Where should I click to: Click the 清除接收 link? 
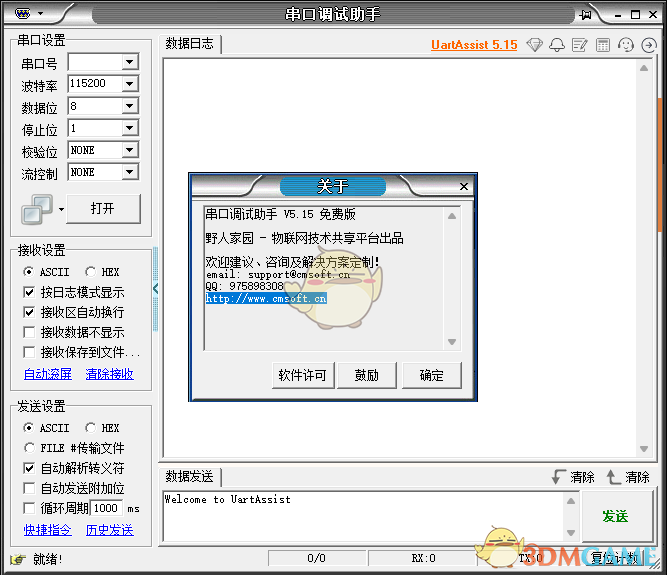pyautogui.click(x=109, y=374)
